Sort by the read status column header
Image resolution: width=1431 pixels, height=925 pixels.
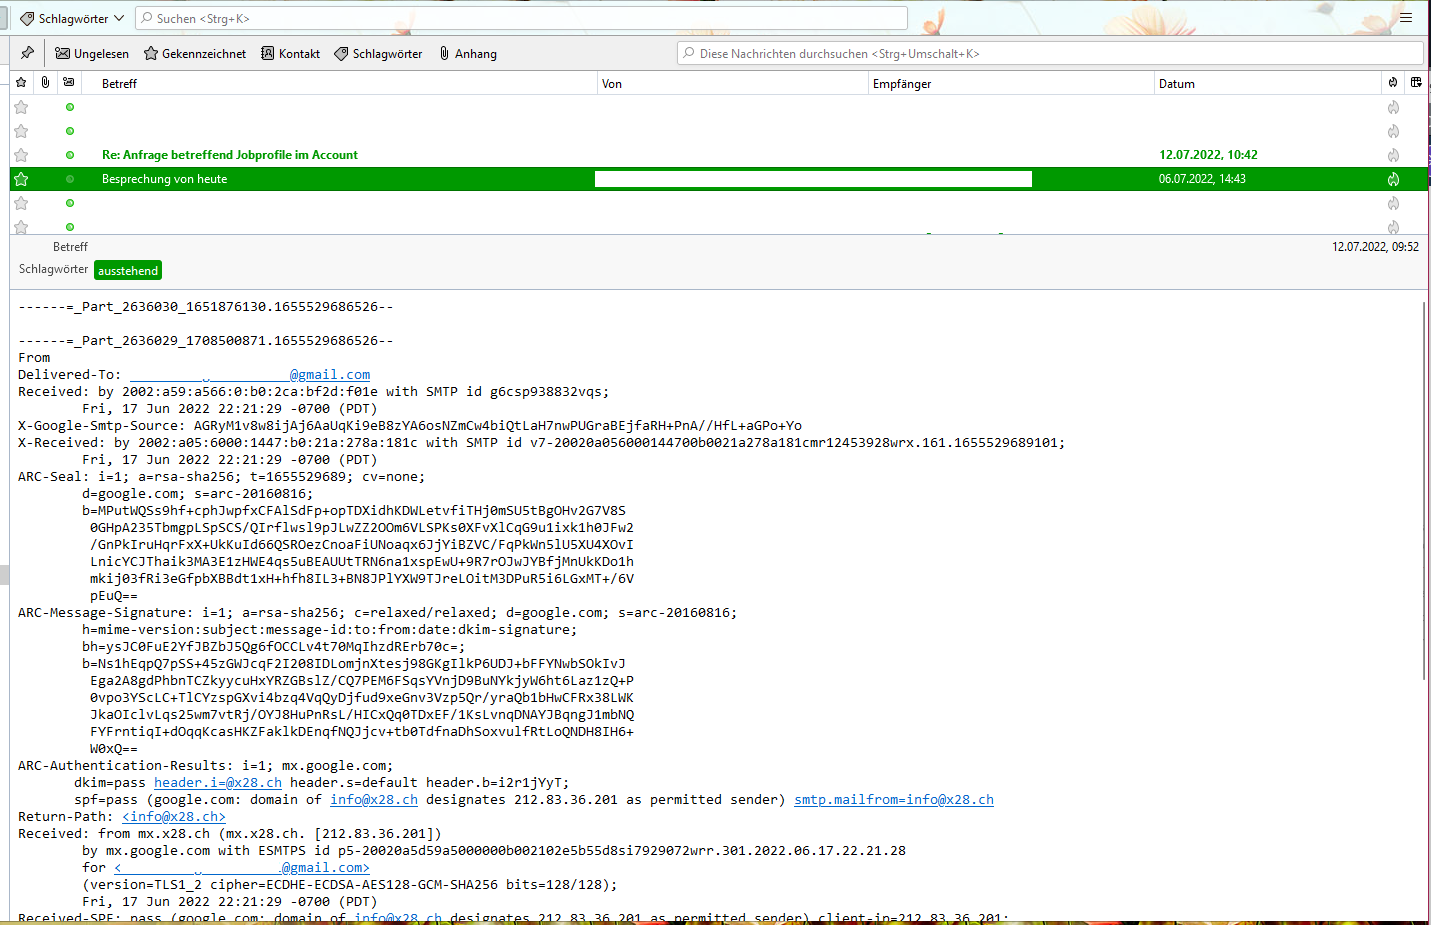(x=69, y=83)
